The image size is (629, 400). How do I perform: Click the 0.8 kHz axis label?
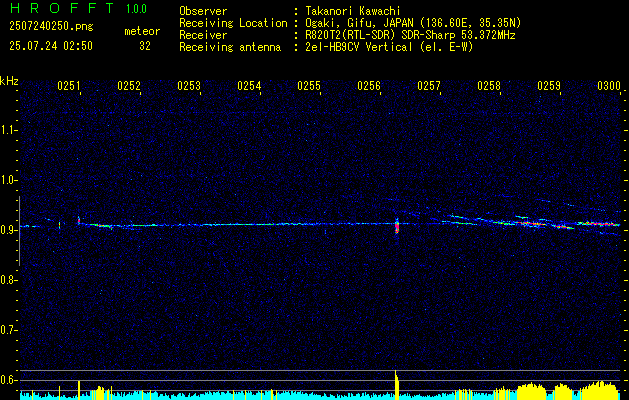(x=7, y=280)
